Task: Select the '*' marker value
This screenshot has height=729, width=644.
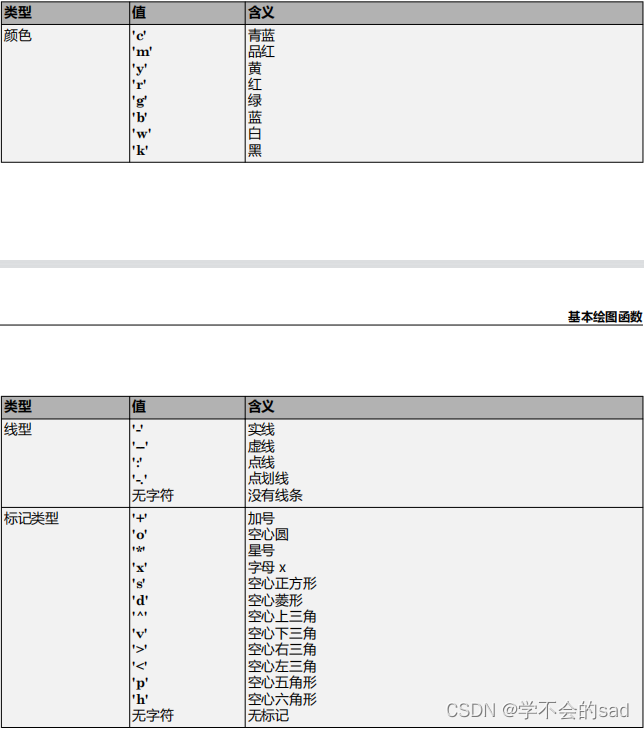Action: click(138, 550)
